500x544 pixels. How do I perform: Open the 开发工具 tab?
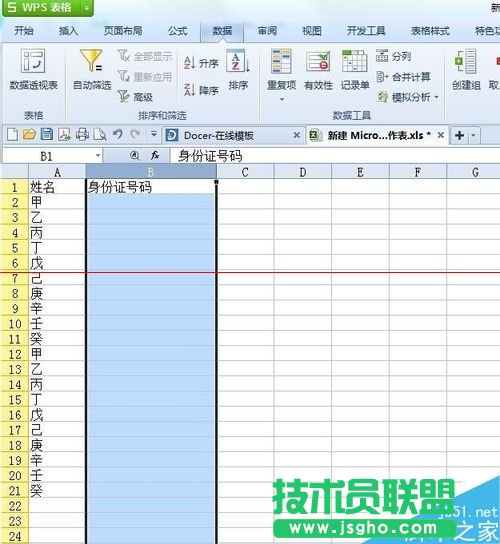point(366,31)
